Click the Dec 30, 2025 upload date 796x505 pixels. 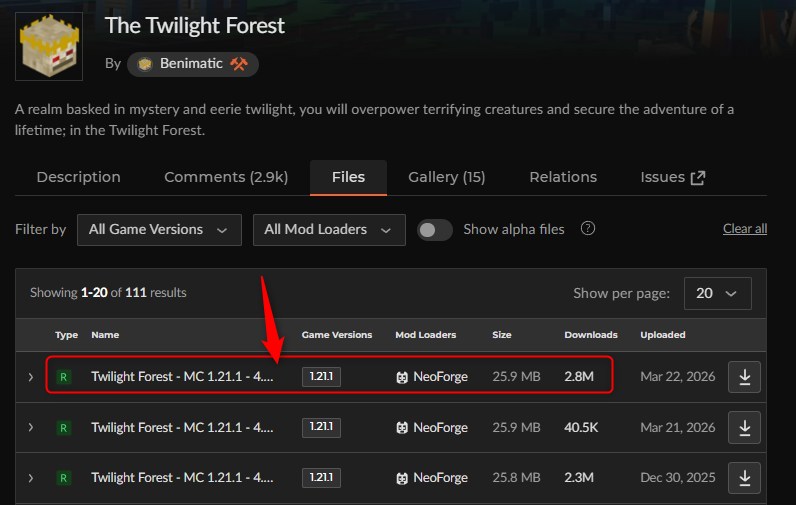(x=678, y=478)
